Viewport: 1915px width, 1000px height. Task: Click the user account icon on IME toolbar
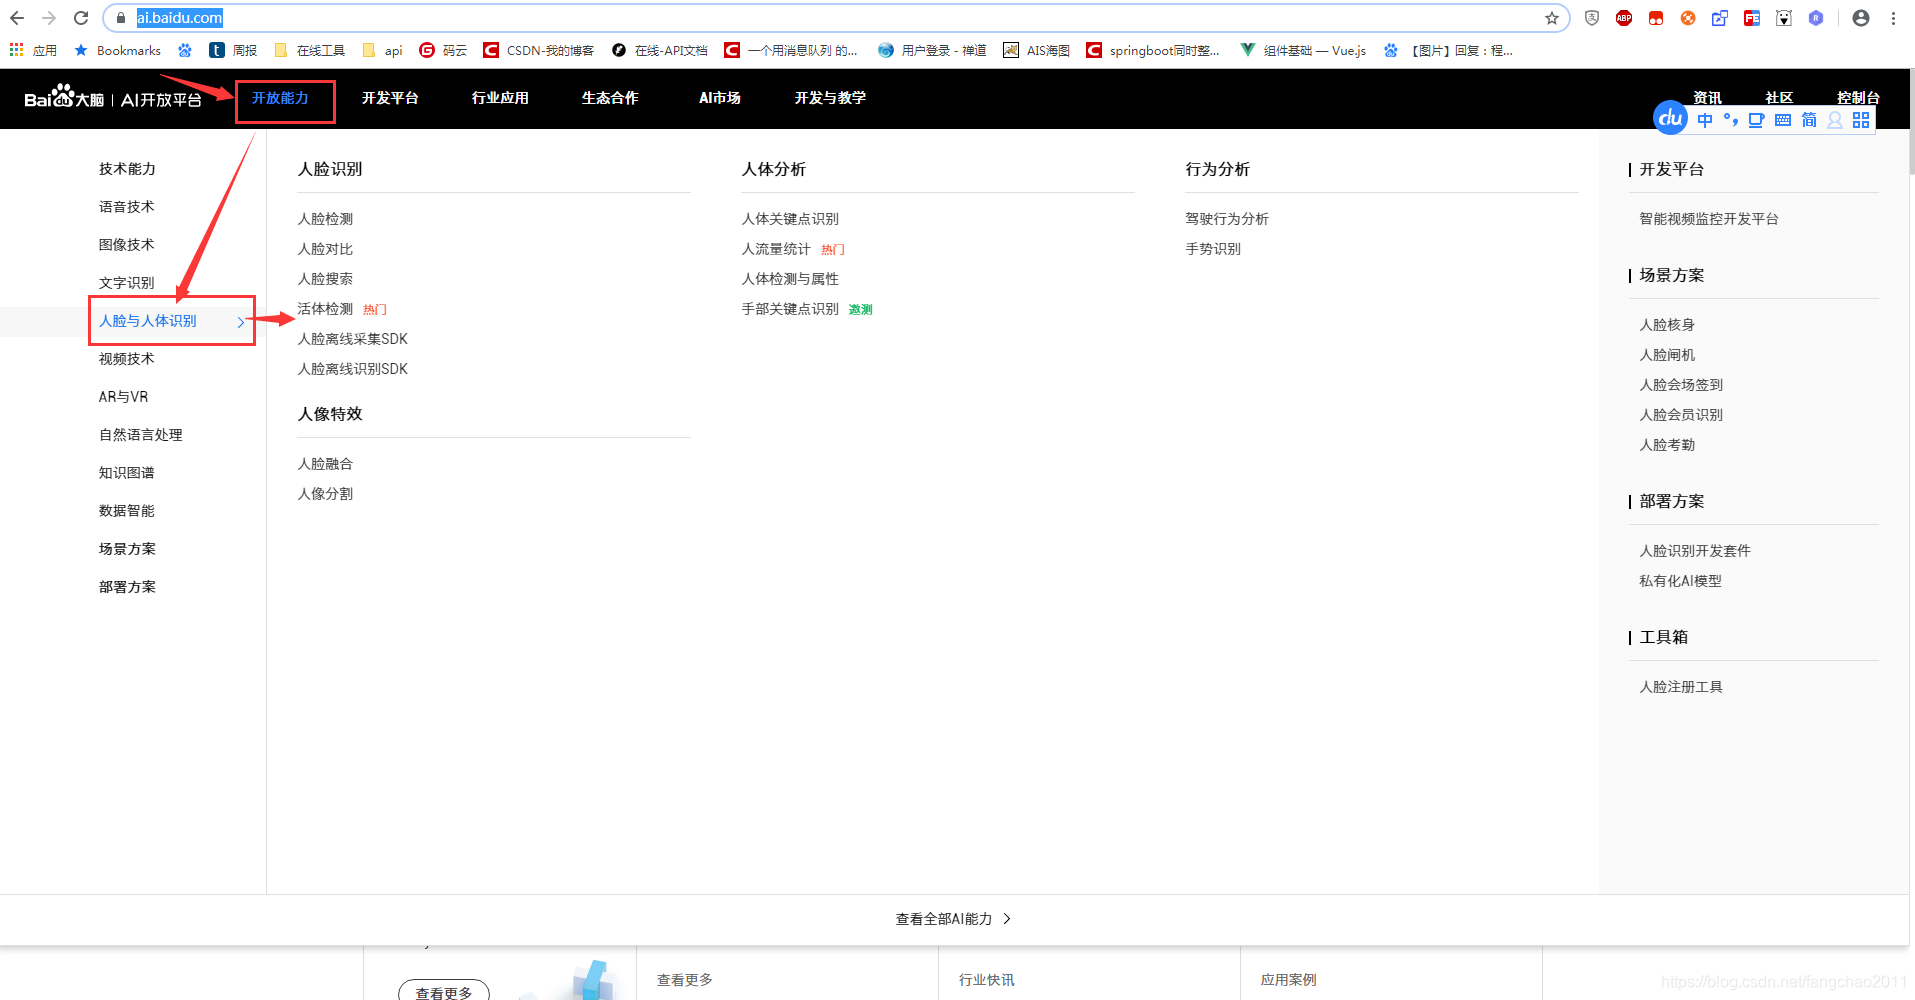pos(1835,120)
